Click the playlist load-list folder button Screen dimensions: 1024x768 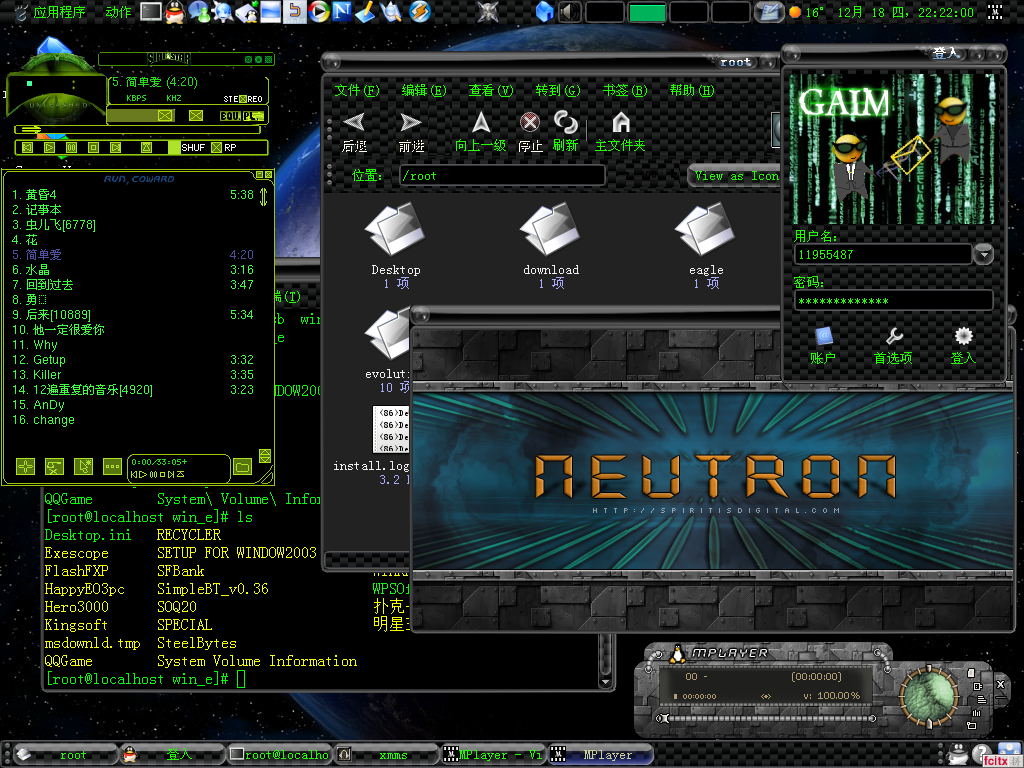(242, 466)
